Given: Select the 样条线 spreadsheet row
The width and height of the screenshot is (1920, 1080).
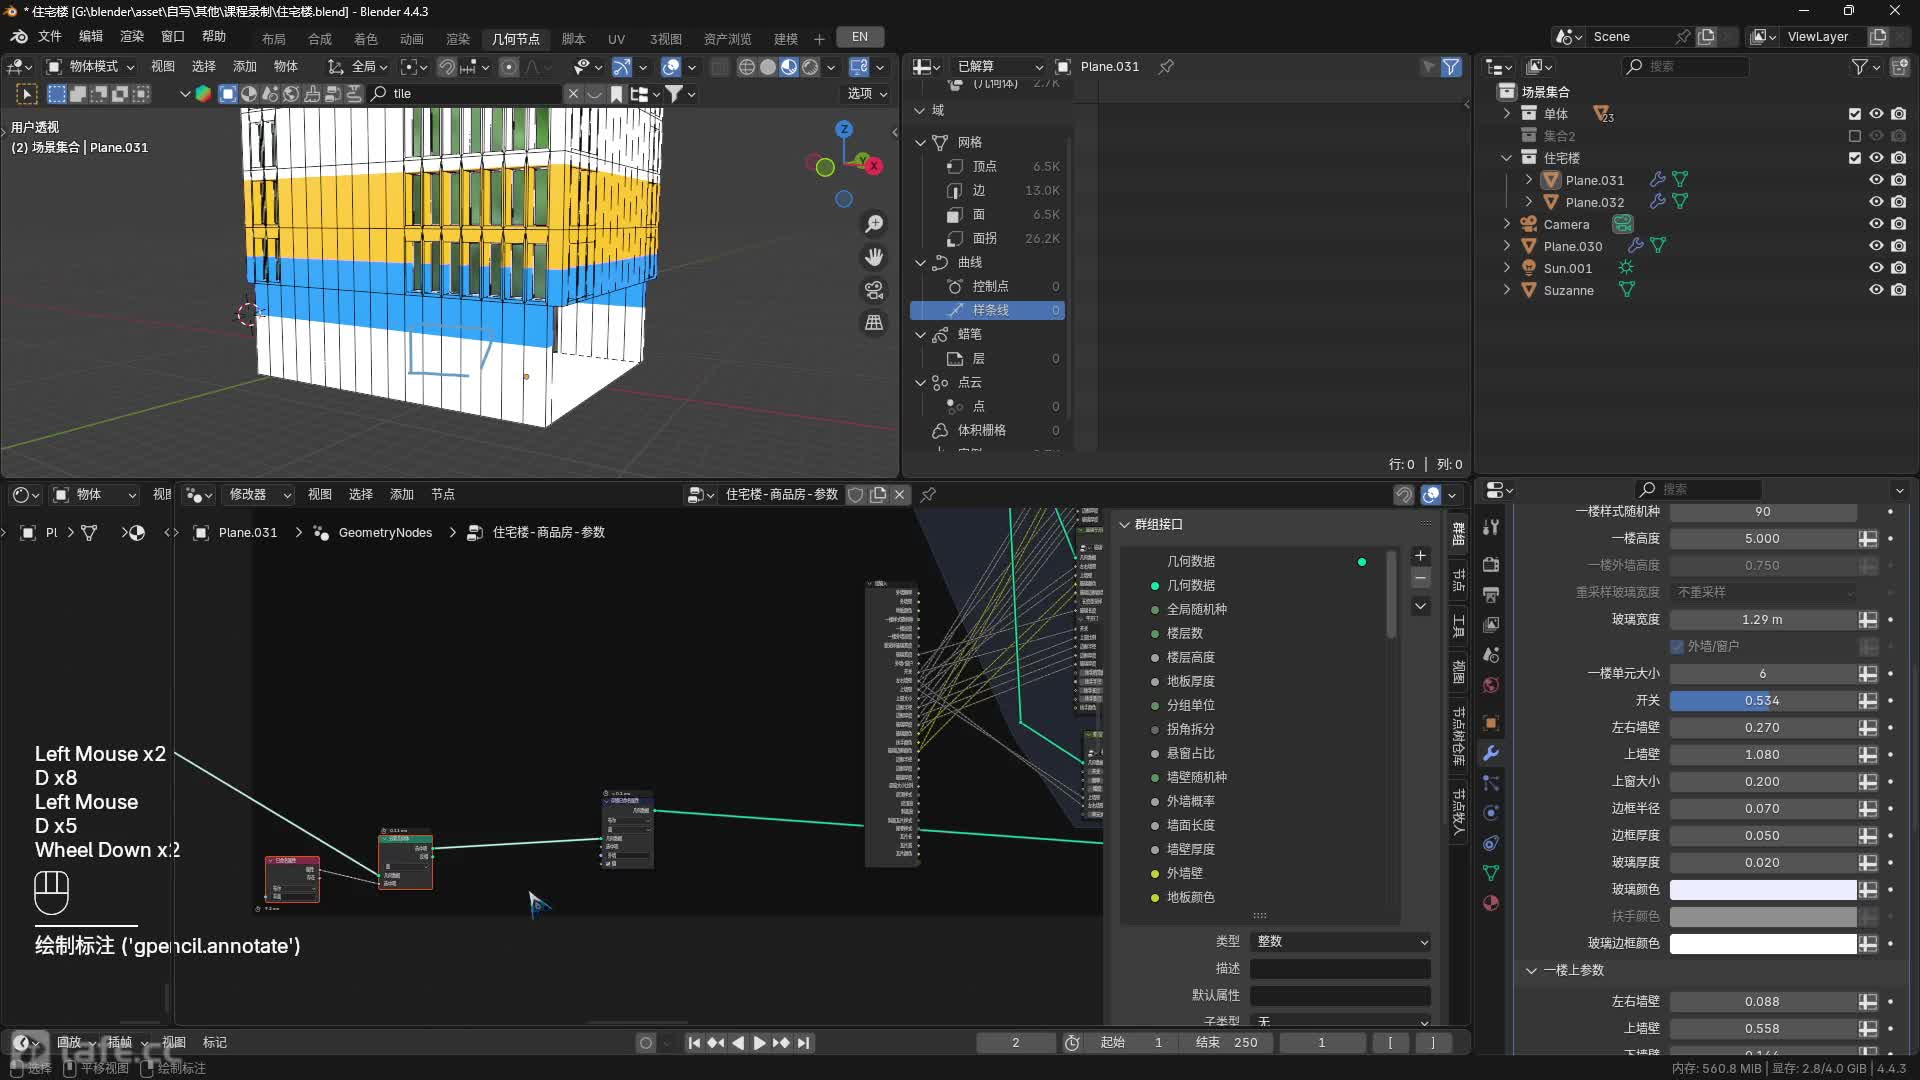Looking at the screenshot, I should [x=987, y=311].
